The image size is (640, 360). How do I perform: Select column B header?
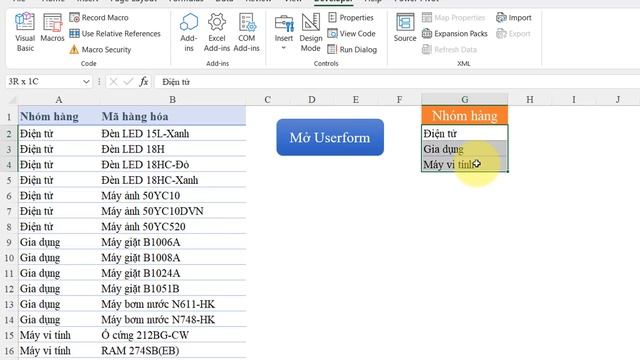[172, 100]
